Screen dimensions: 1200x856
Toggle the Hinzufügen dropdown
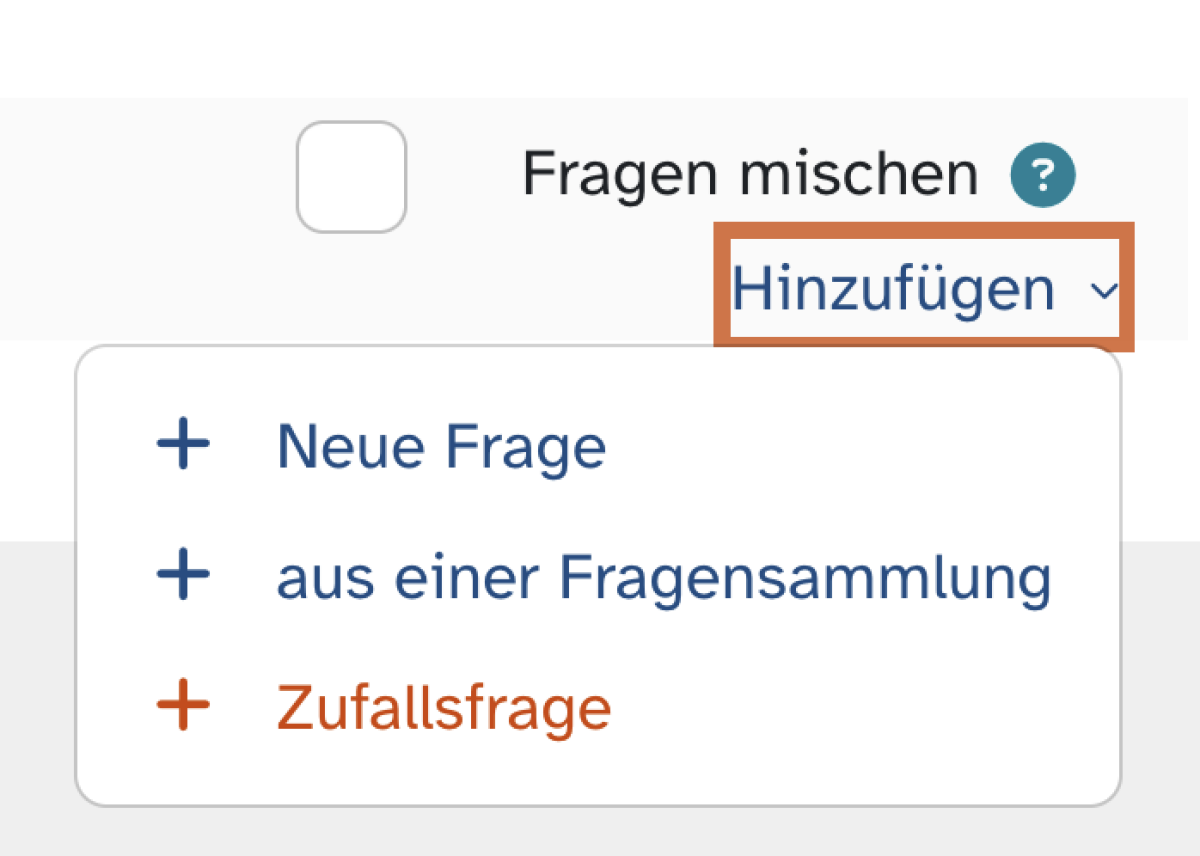[x=924, y=288]
